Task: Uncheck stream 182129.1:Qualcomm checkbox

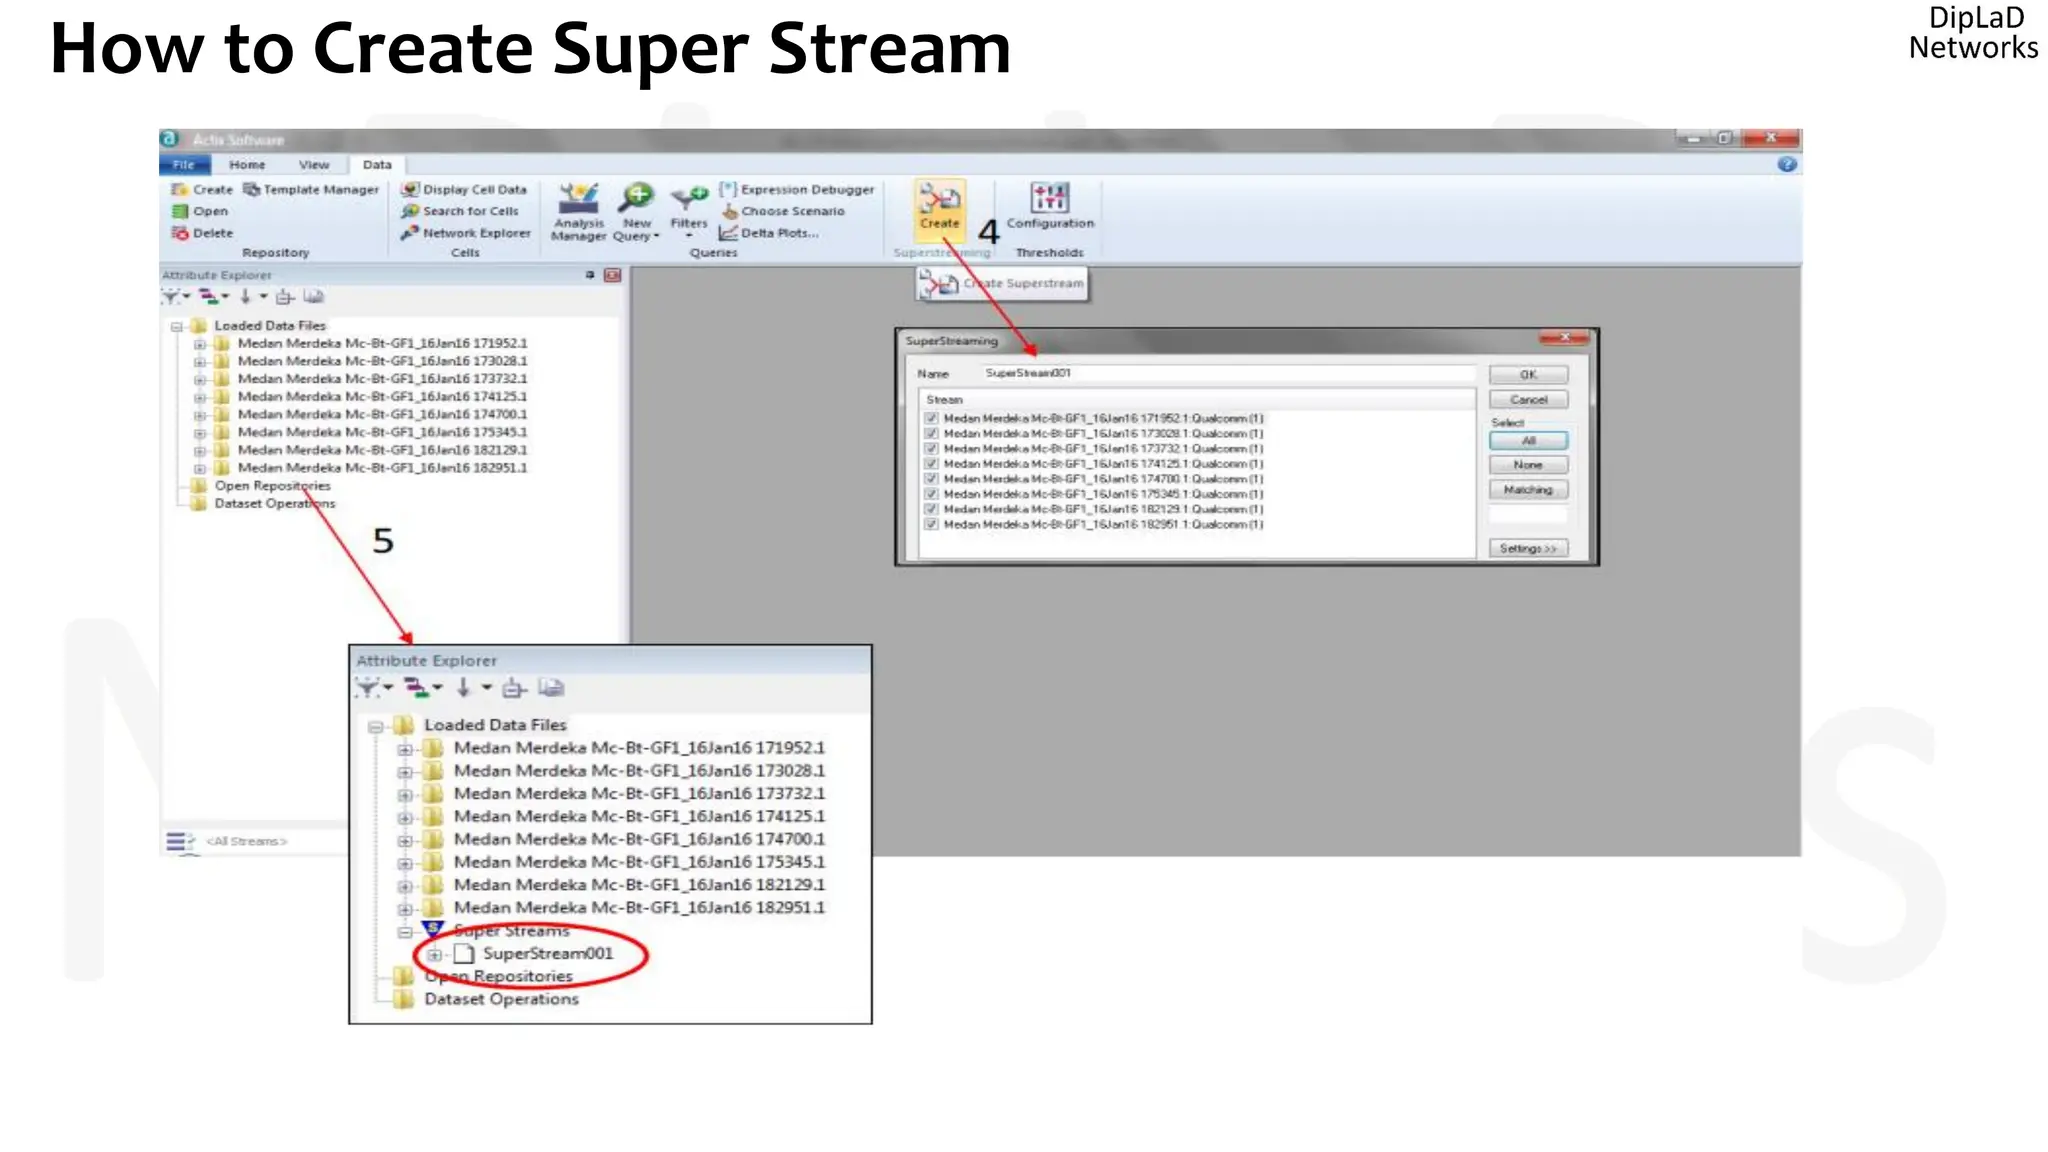Action: pyautogui.click(x=931, y=508)
